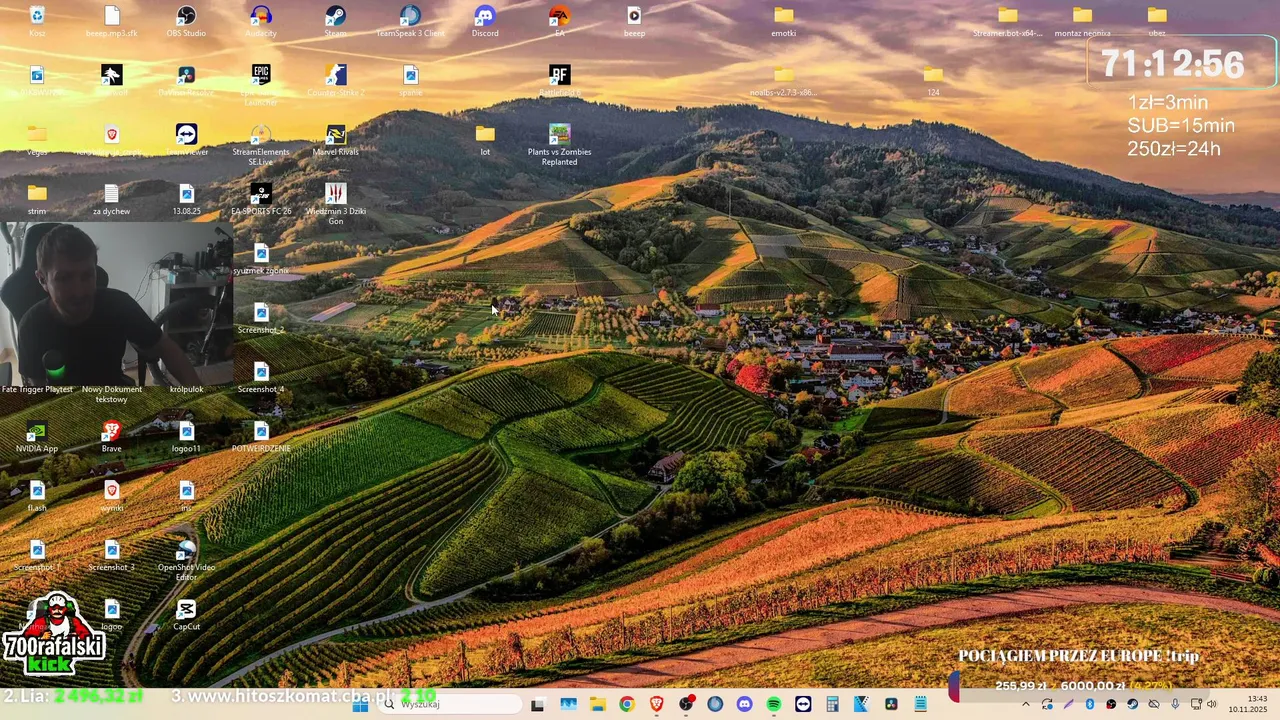This screenshot has width=1280, height=720.
Task: Open Task View on the taskbar
Action: [x=538, y=704]
